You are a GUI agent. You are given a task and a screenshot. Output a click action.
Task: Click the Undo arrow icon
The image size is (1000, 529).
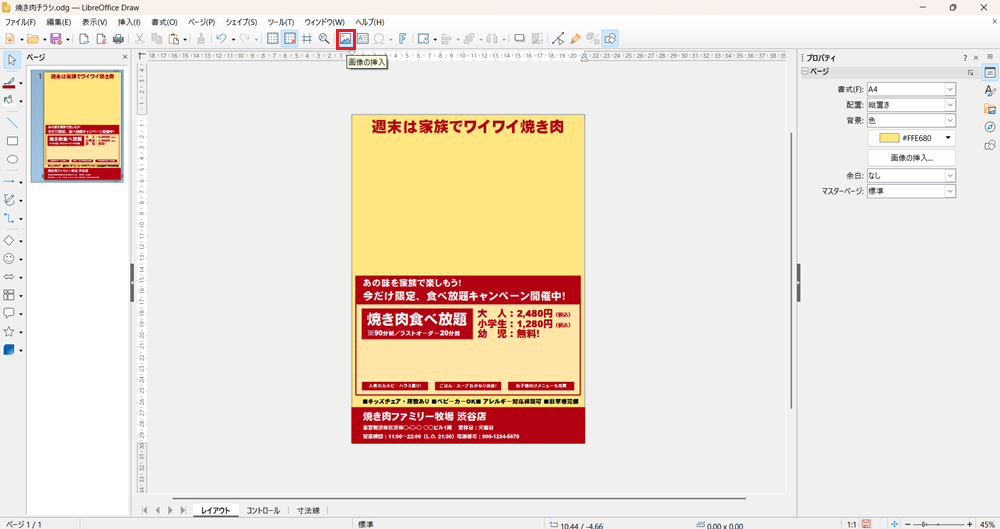pos(221,39)
